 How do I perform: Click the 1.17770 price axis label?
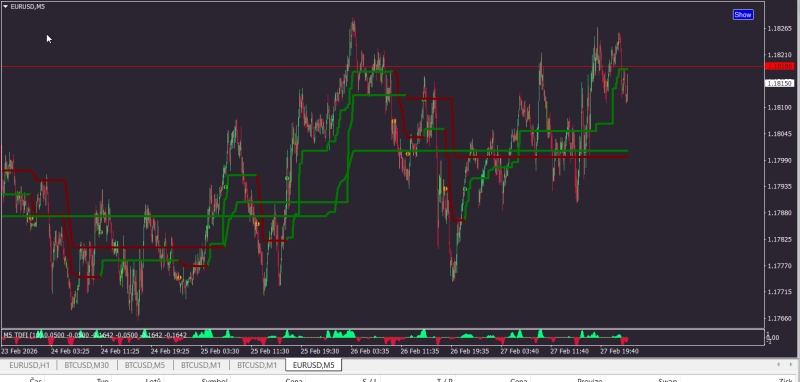(x=780, y=266)
